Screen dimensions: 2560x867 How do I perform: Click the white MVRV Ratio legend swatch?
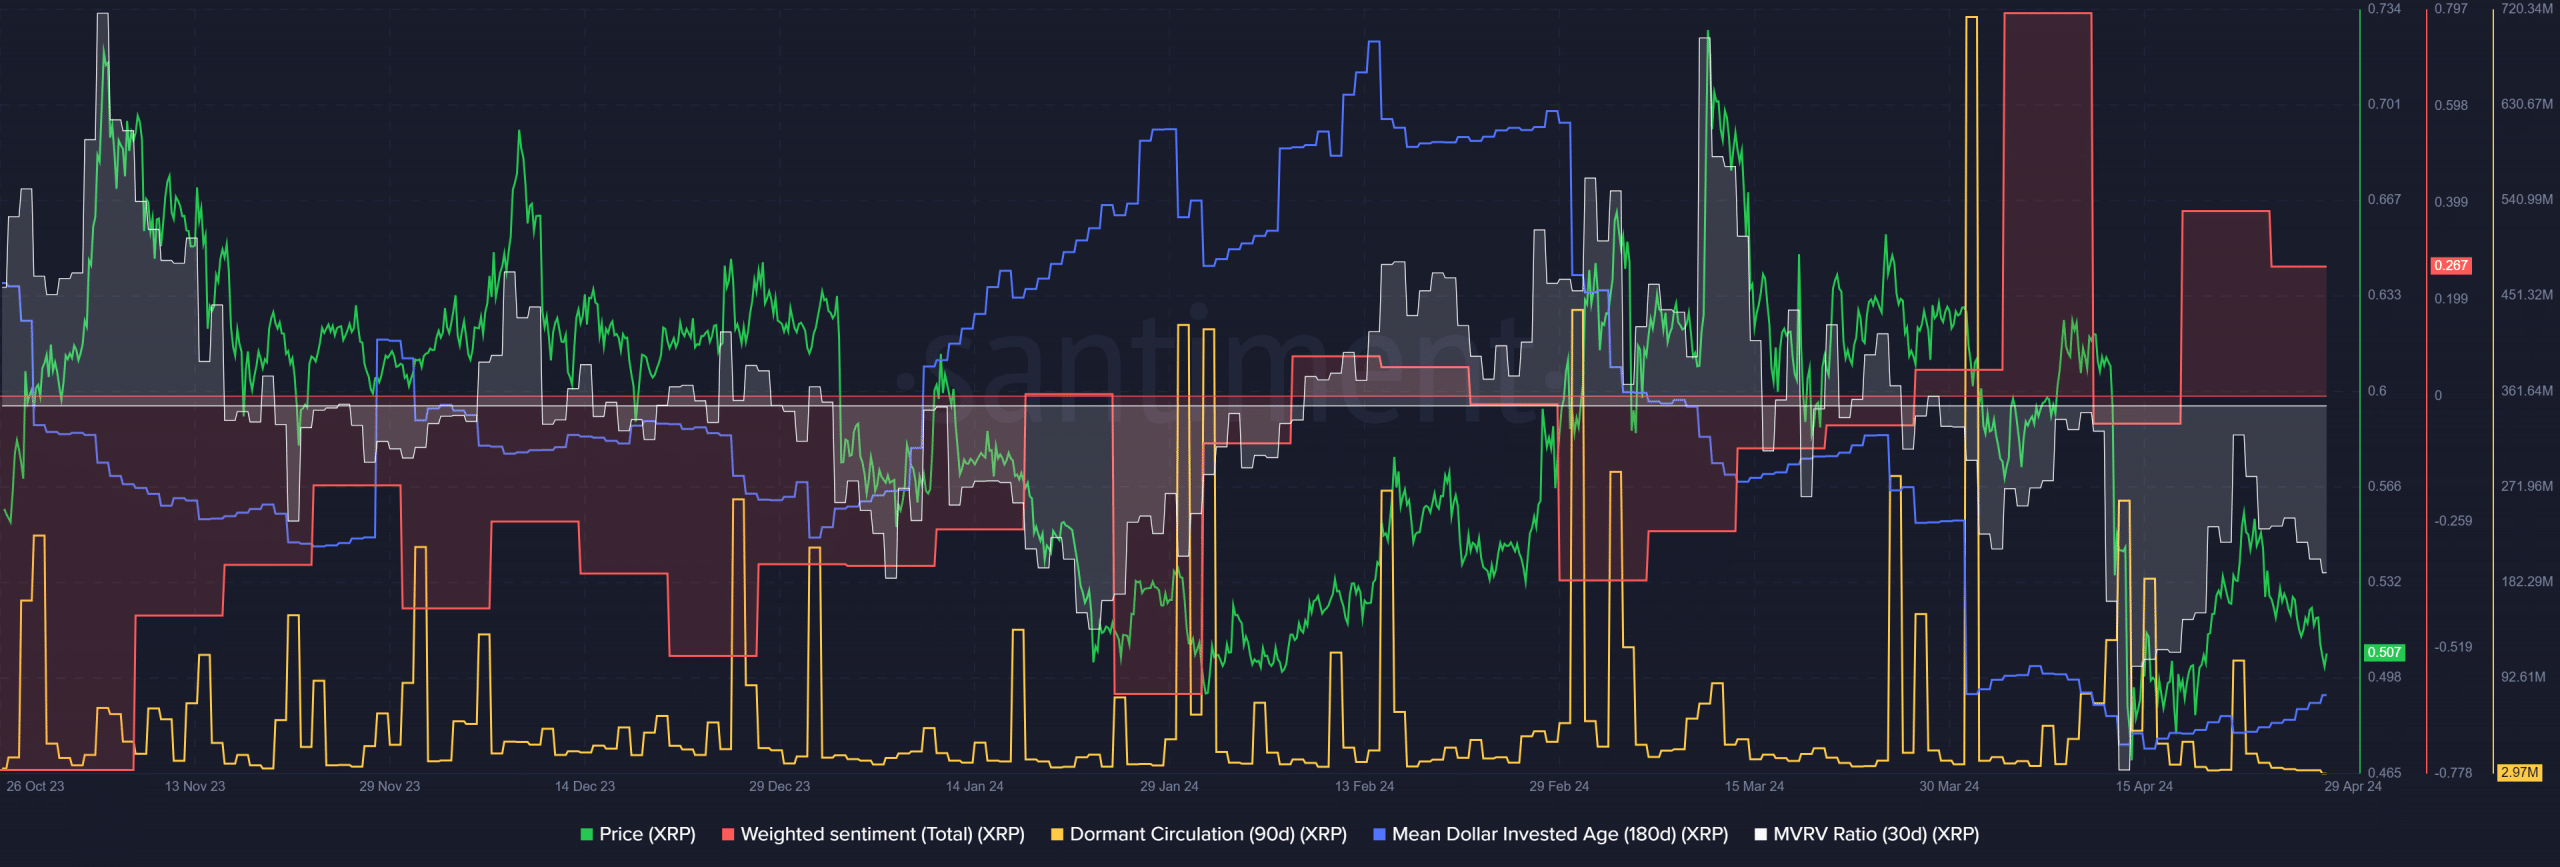[1761, 834]
